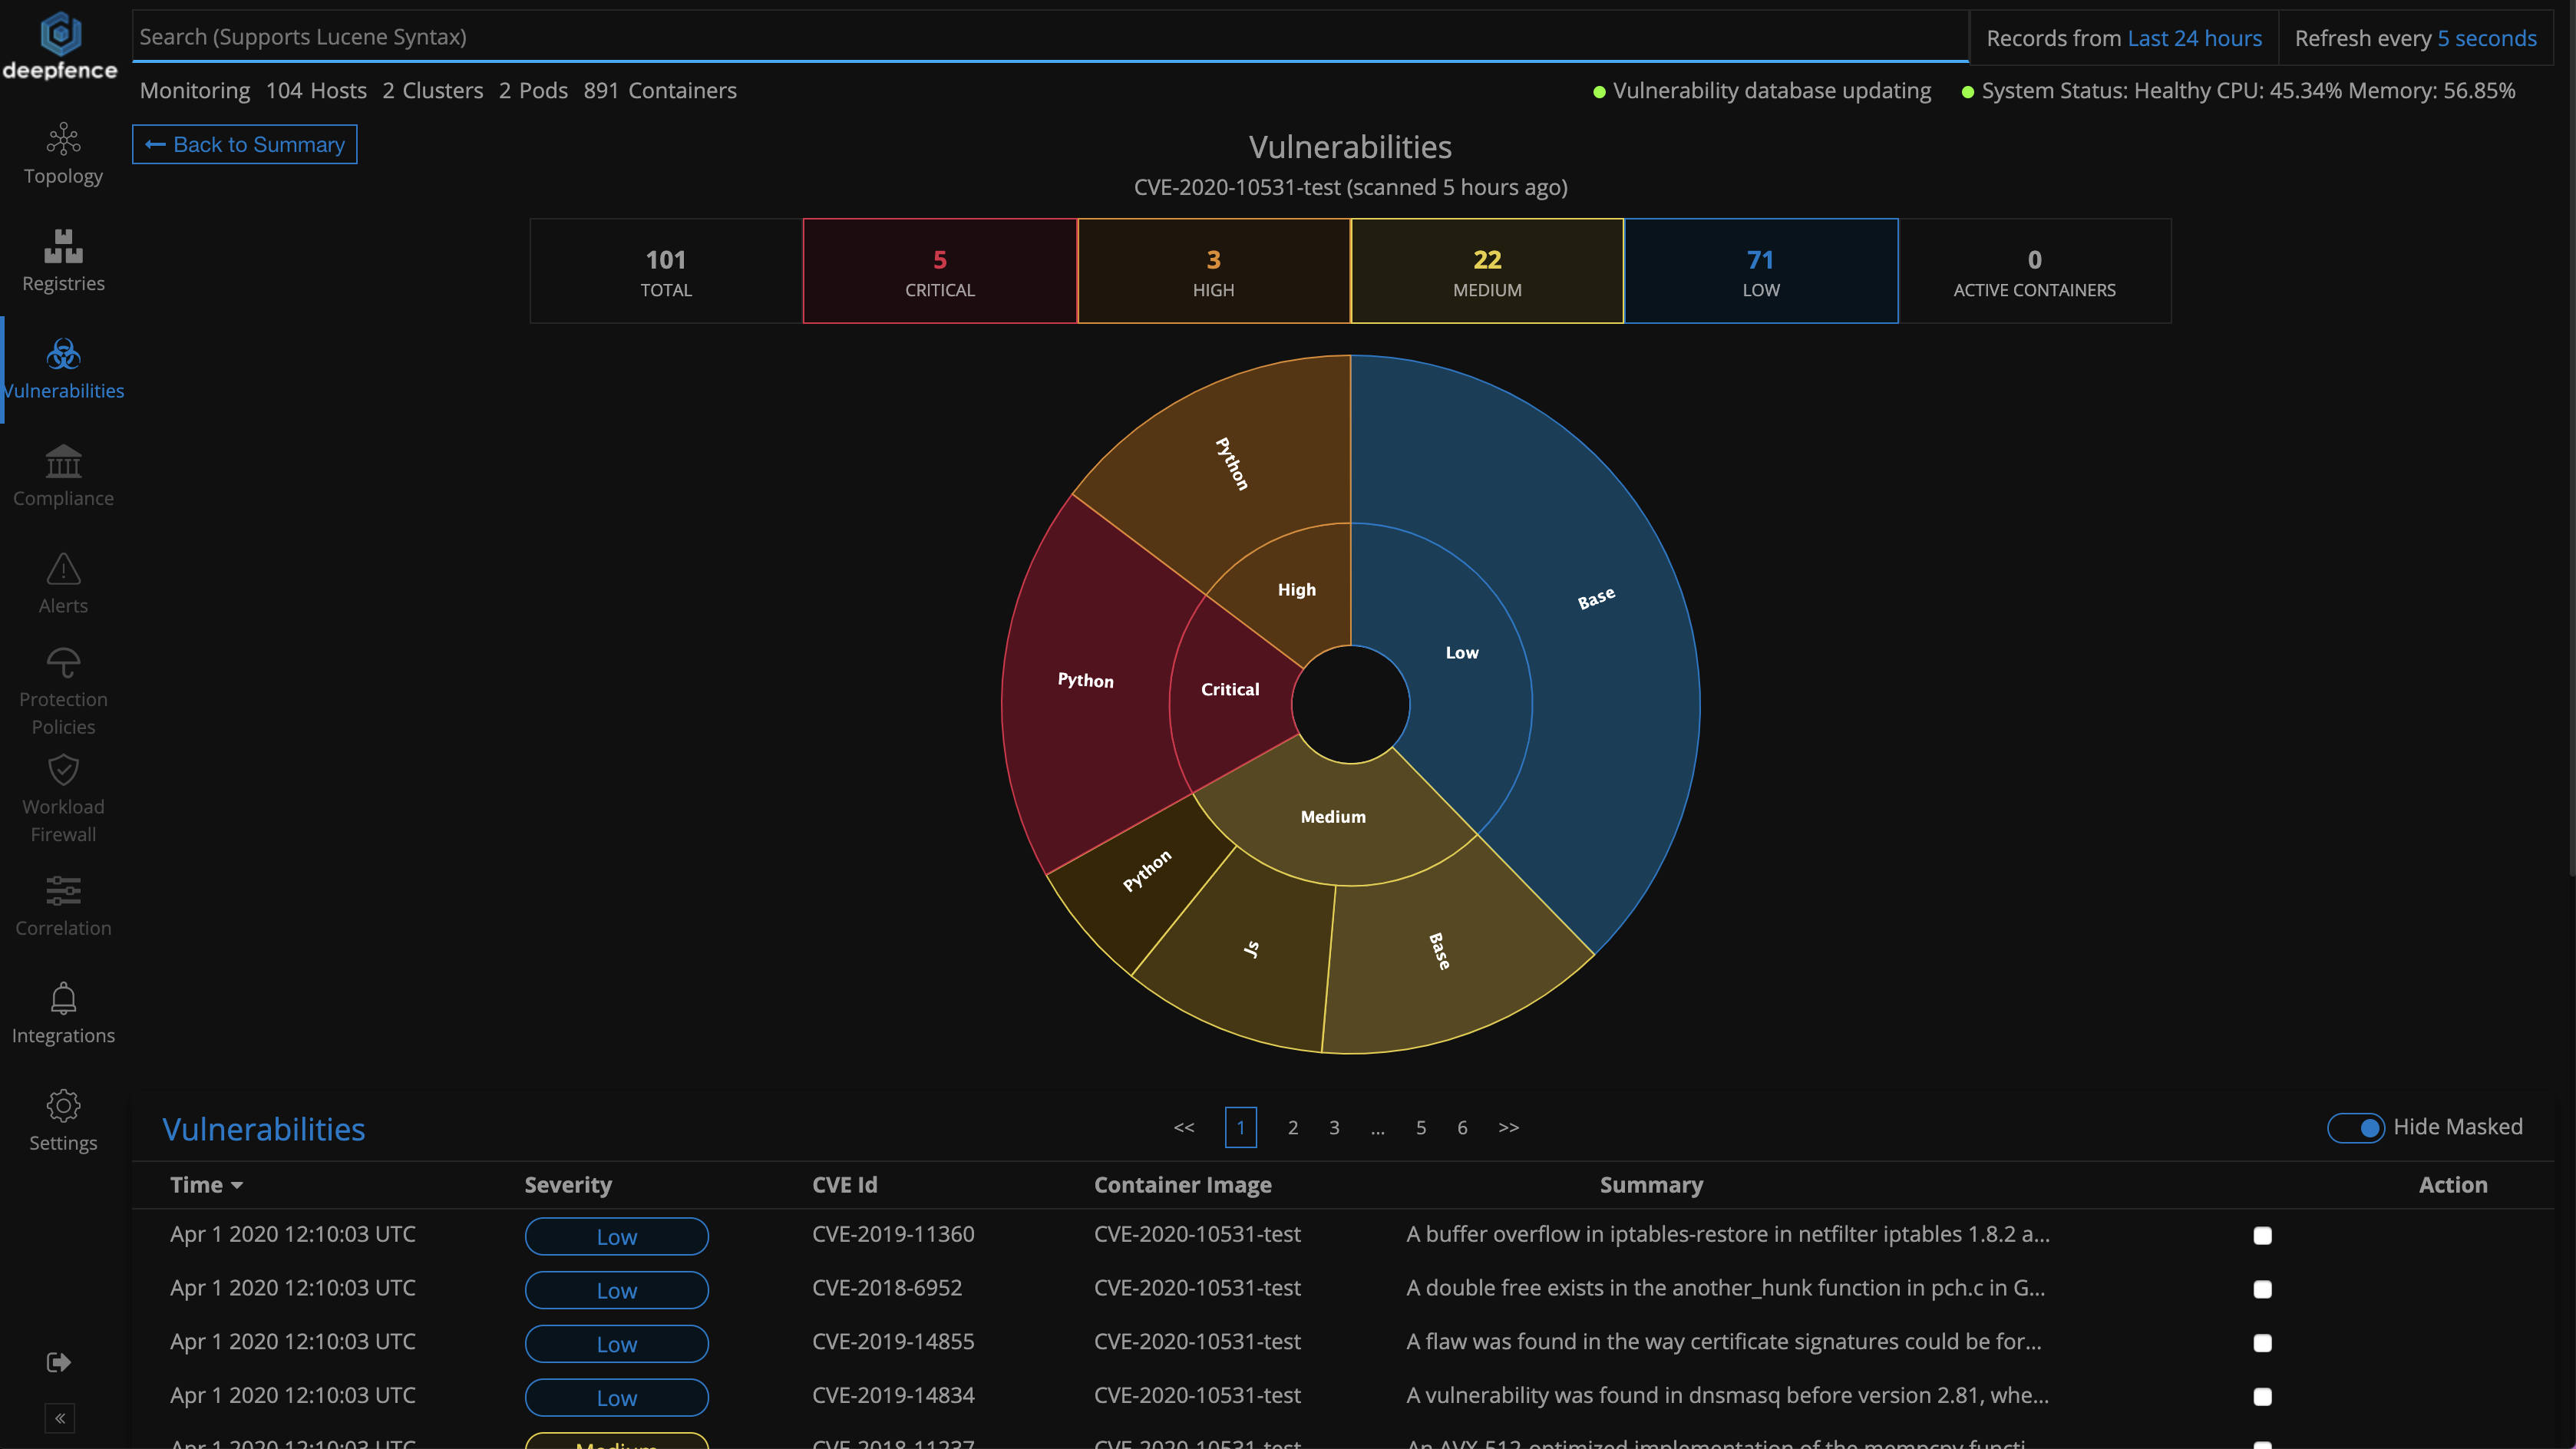Screen dimensions: 2576x1449
Task: Disable the Hide Masked toggle
Action: click(2358, 1127)
